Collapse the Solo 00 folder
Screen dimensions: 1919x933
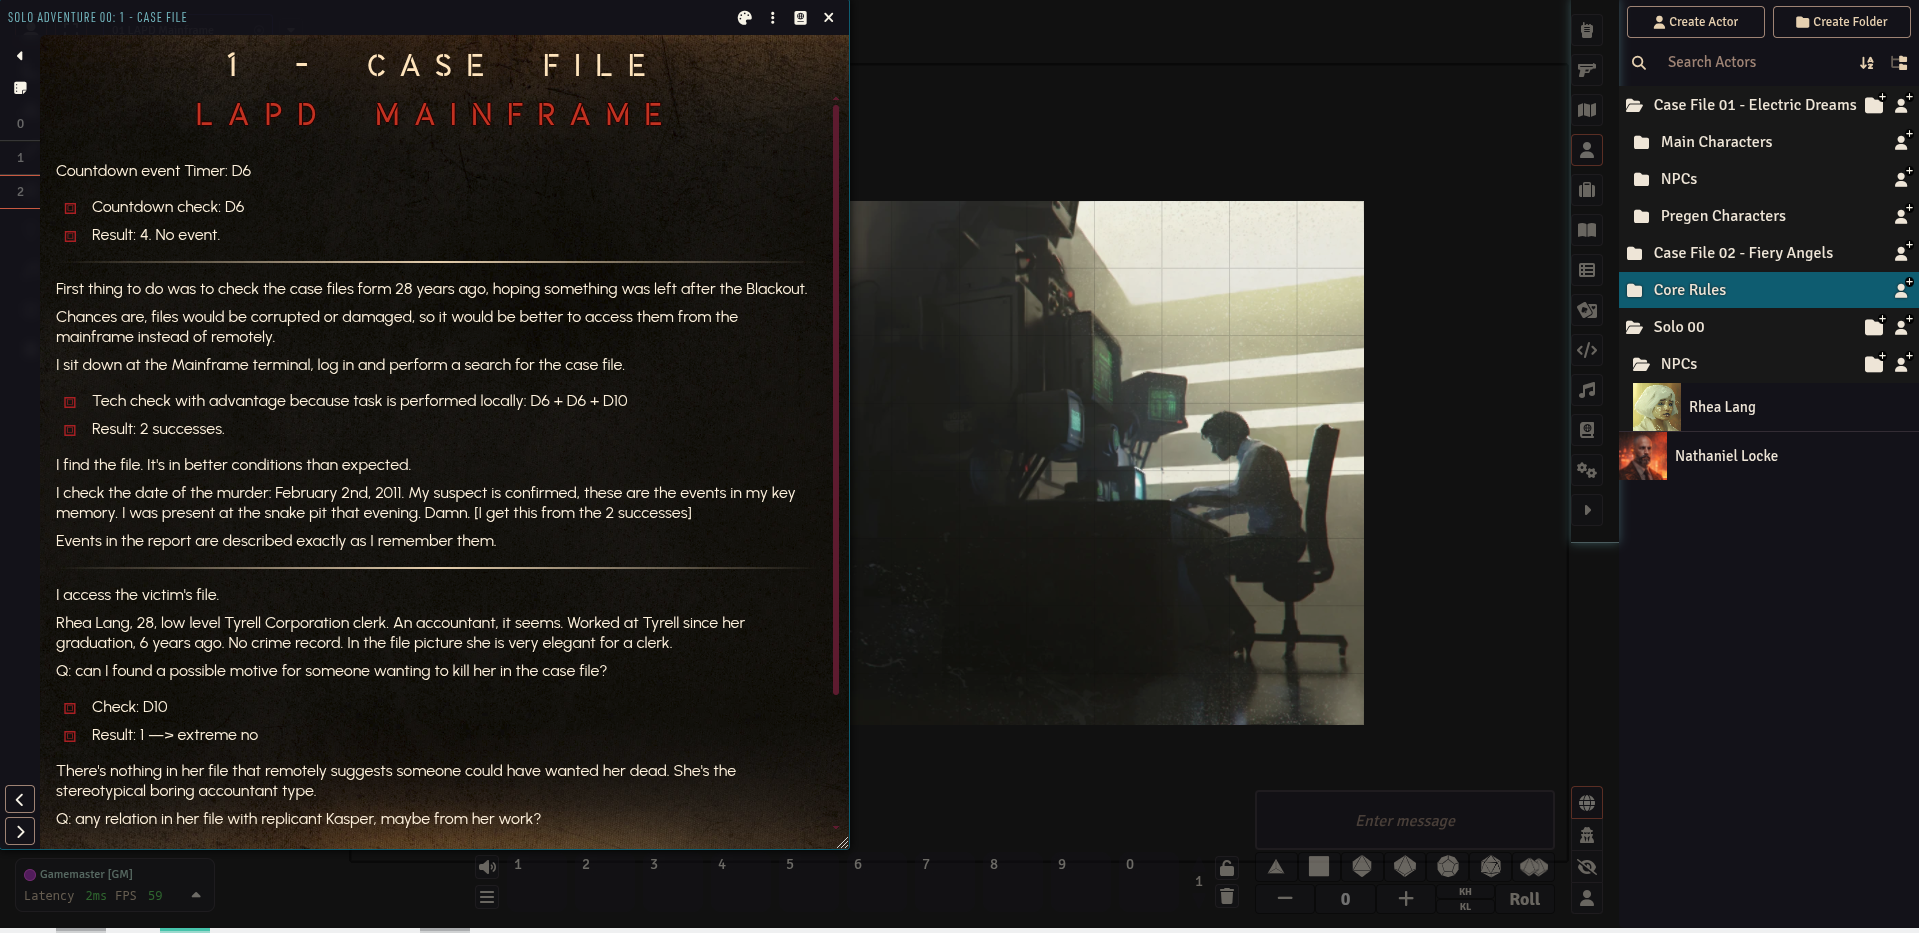coord(1678,327)
